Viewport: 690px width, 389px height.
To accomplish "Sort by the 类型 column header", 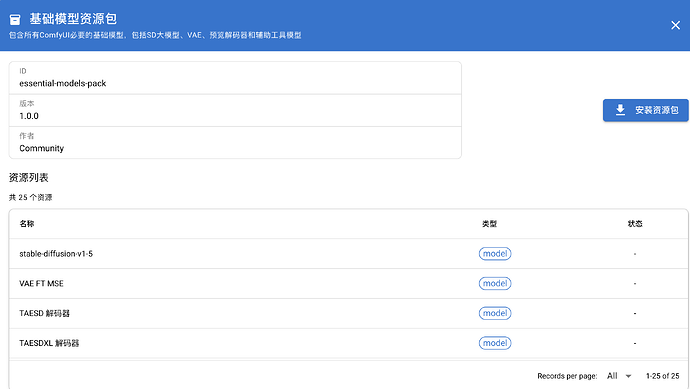I will point(489,224).
